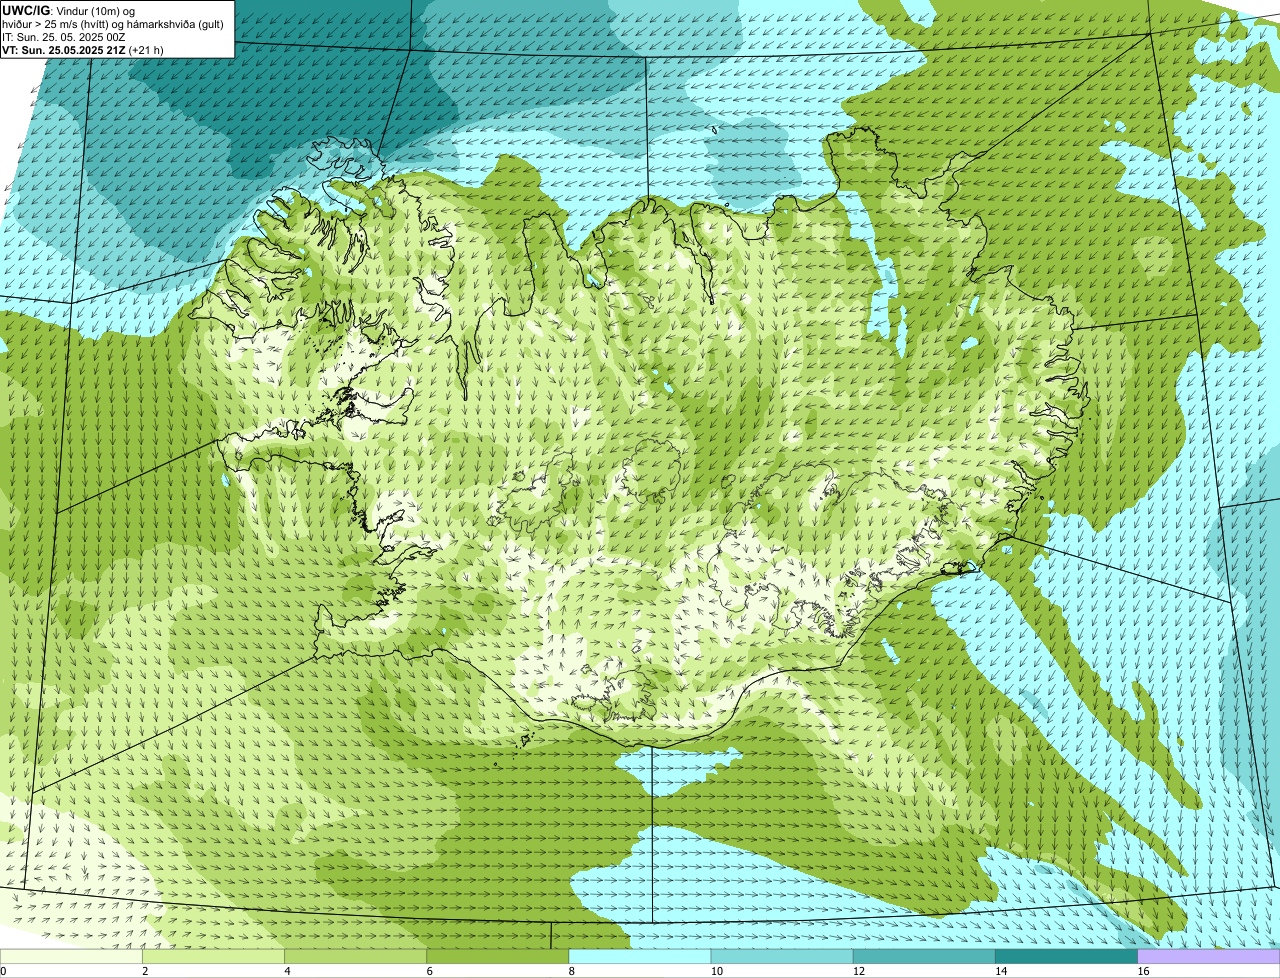The image size is (1280, 978).
Task: Click the light green 4–6 m/s legend swatch
Action: (357, 956)
